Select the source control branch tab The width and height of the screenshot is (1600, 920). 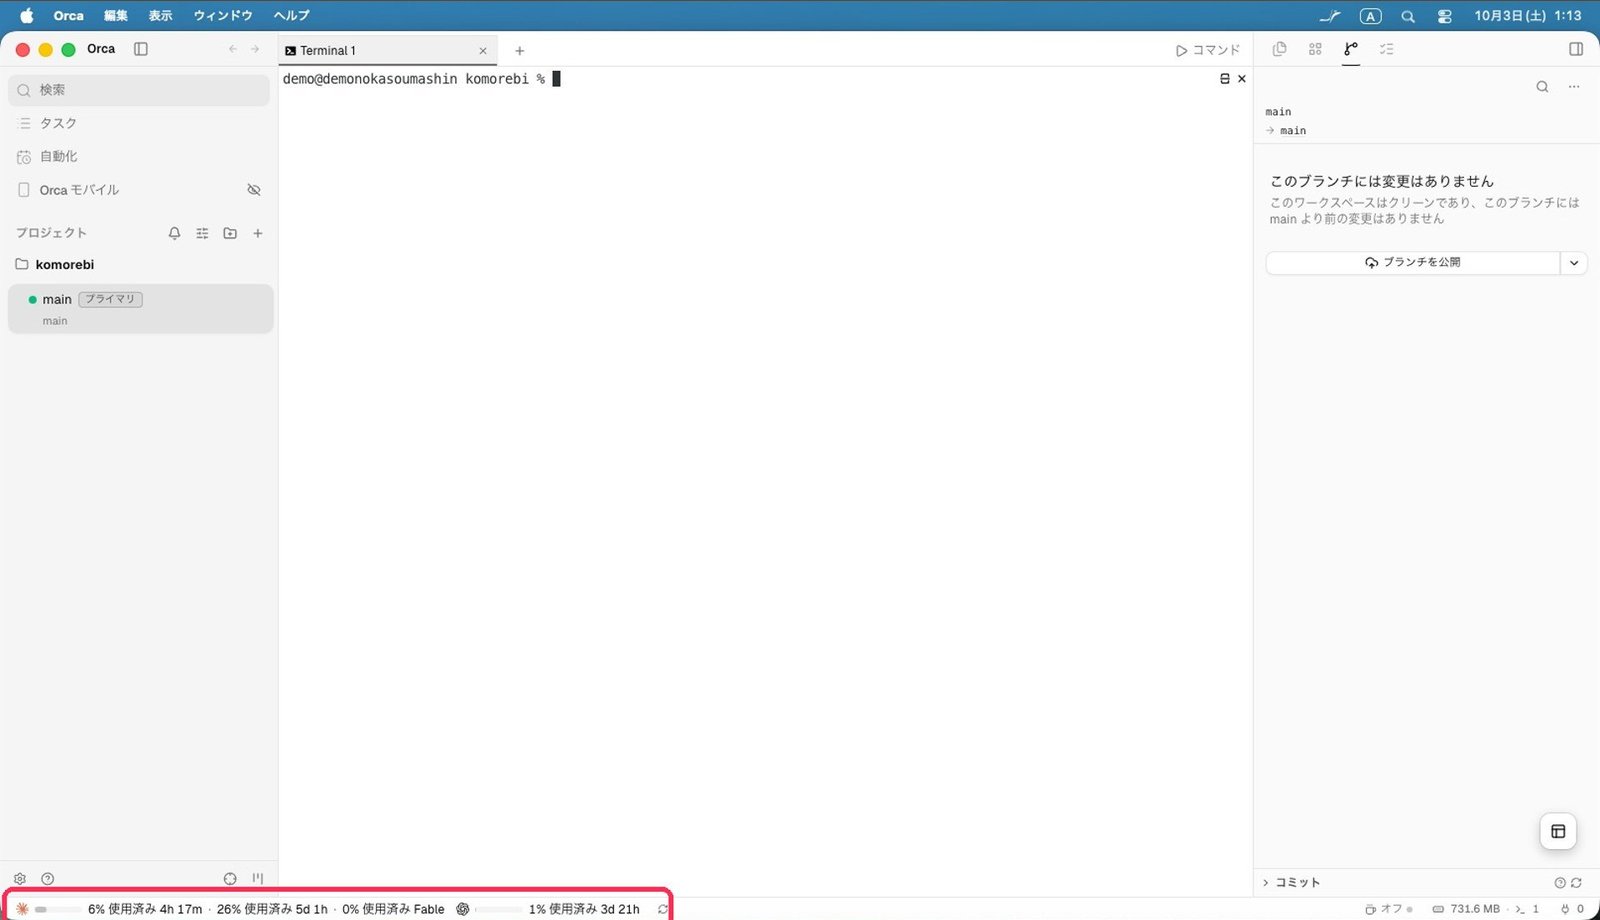(1351, 49)
